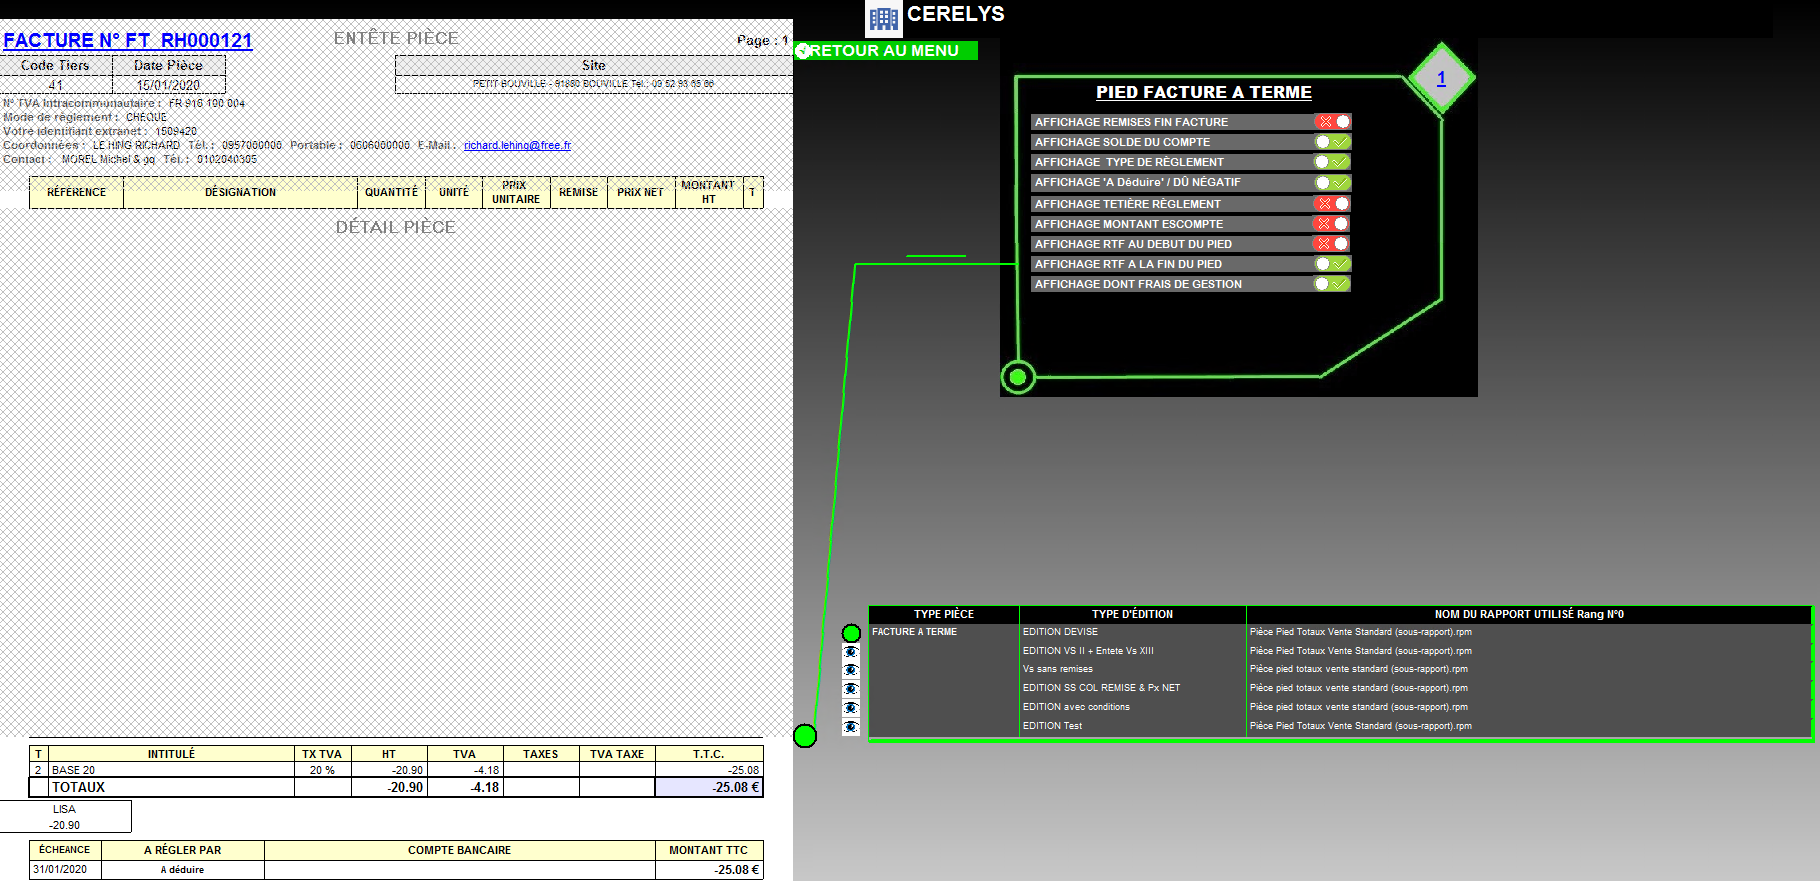Click the RETOUR AU MENU button
The width and height of the screenshot is (1820, 881).
pyautogui.click(x=885, y=51)
